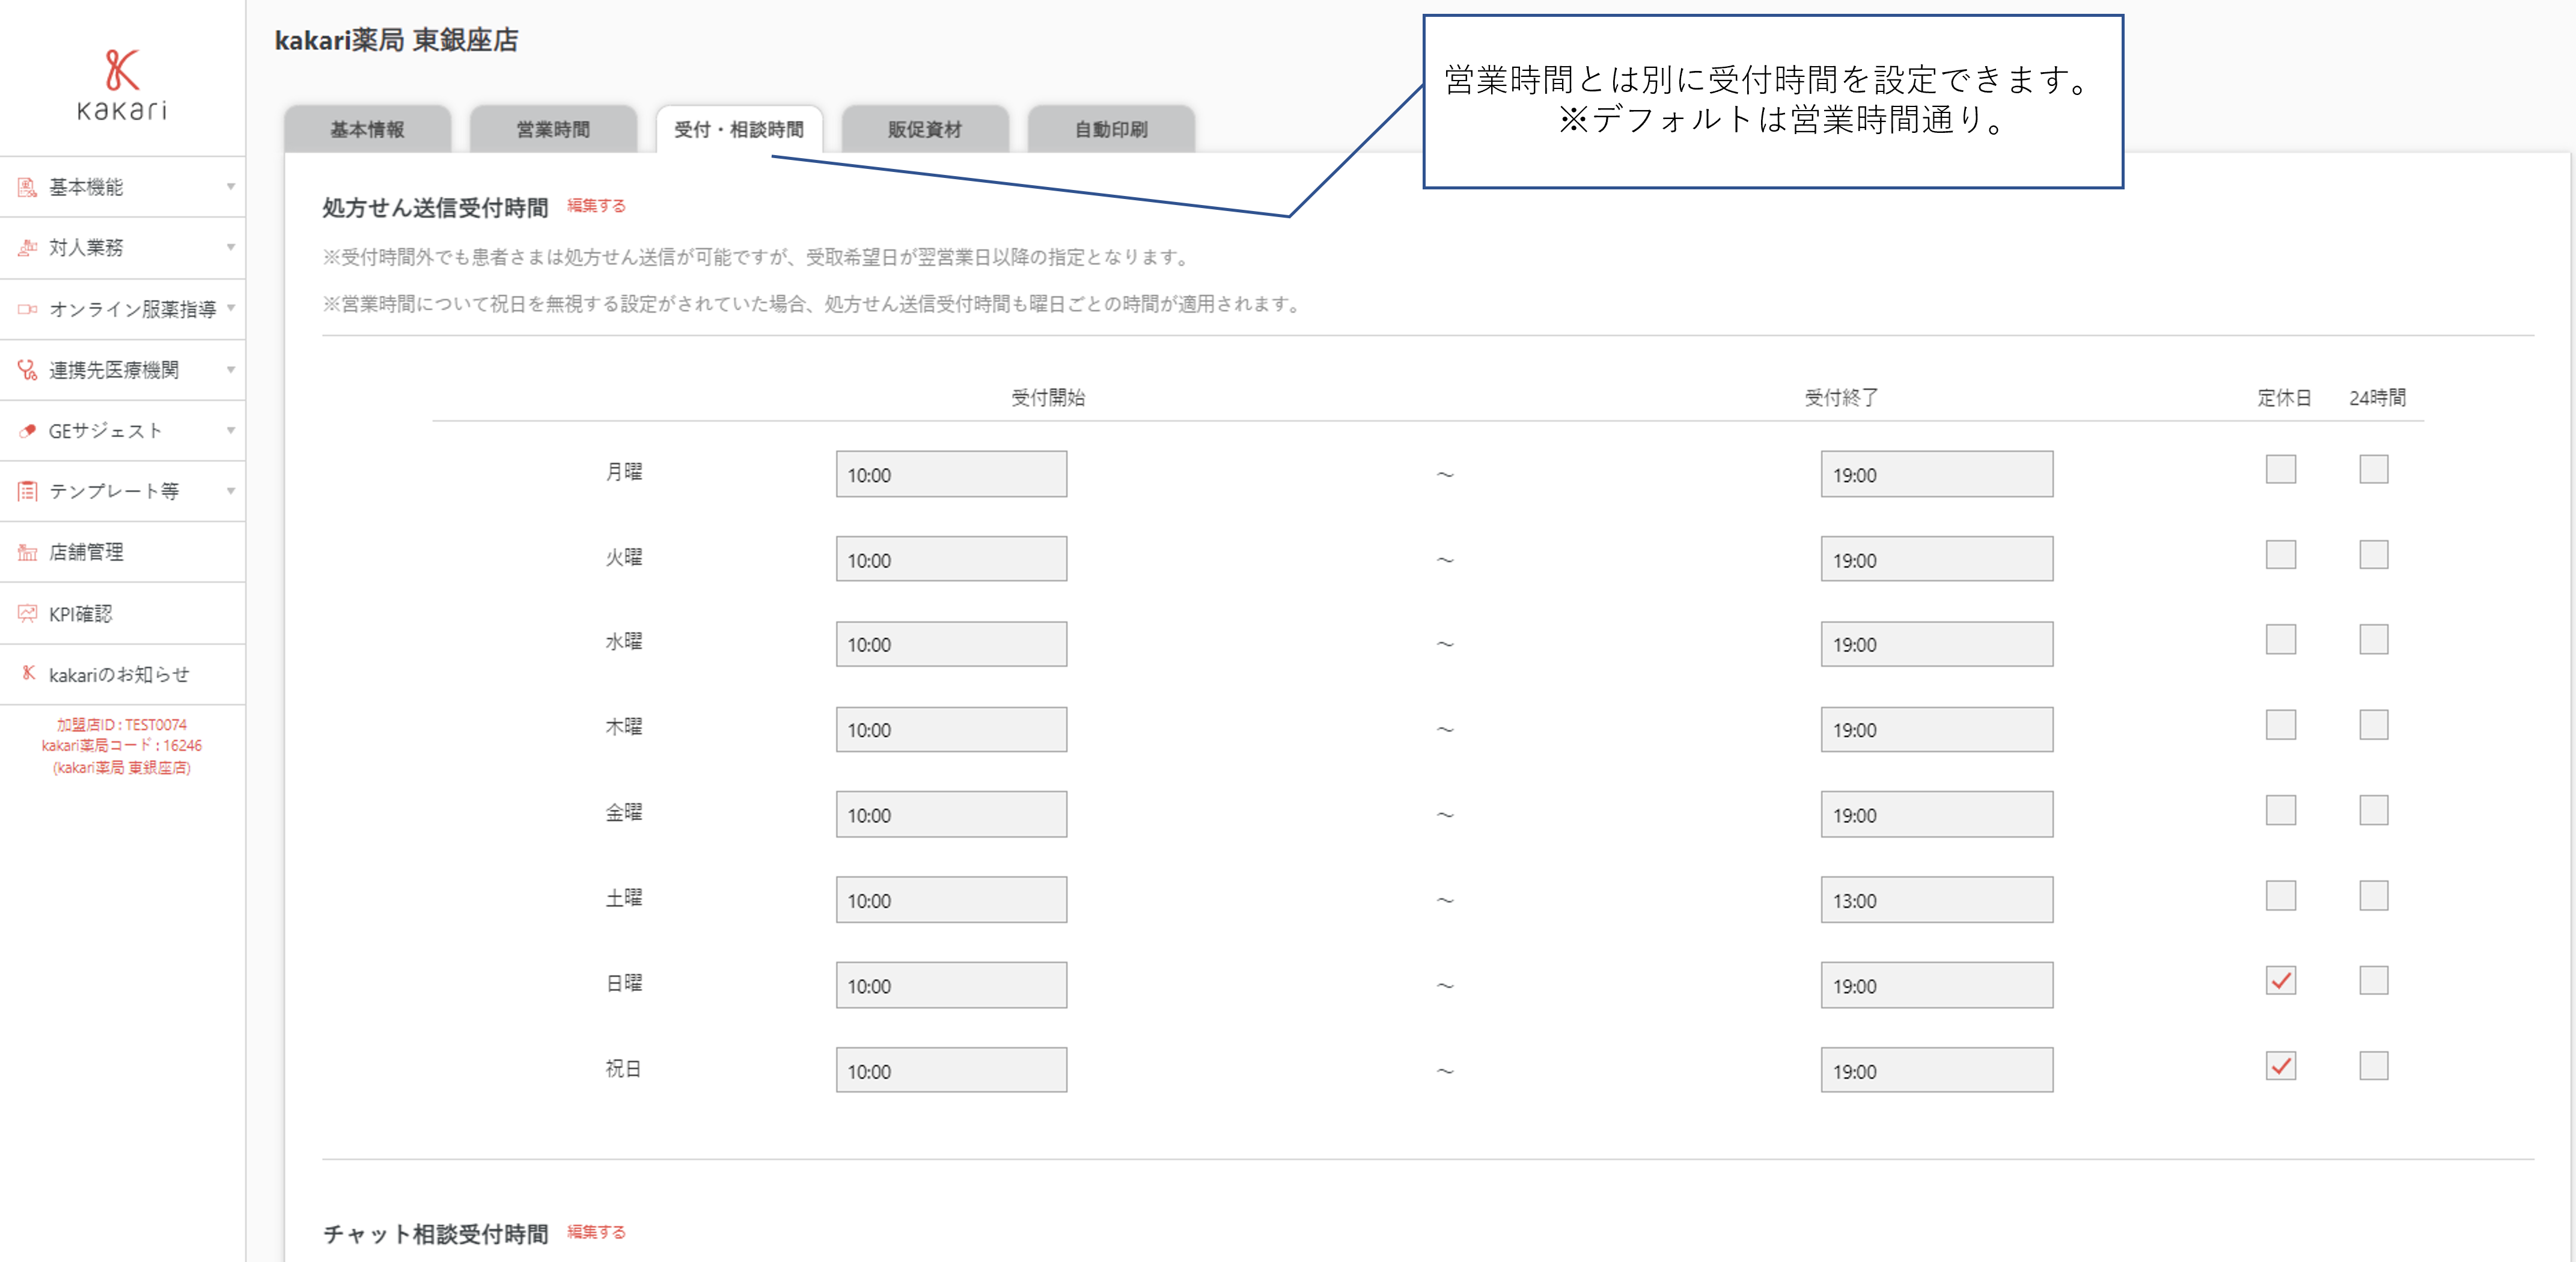
Task: Click the 店舗管理 store icon
Action: point(27,552)
